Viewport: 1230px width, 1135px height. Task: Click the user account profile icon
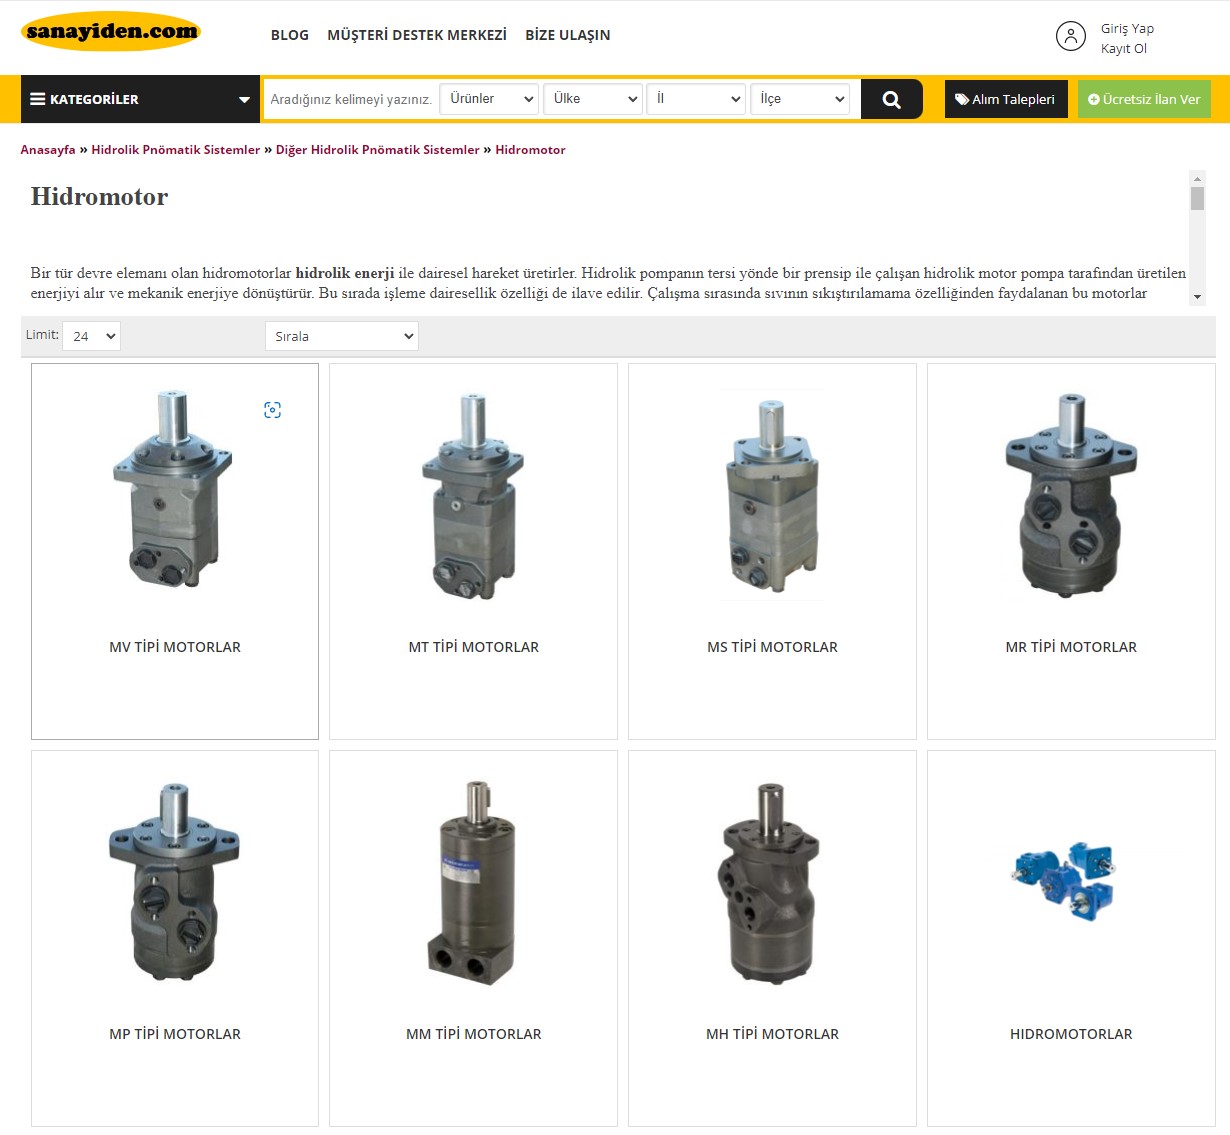tap(1070, 36)
